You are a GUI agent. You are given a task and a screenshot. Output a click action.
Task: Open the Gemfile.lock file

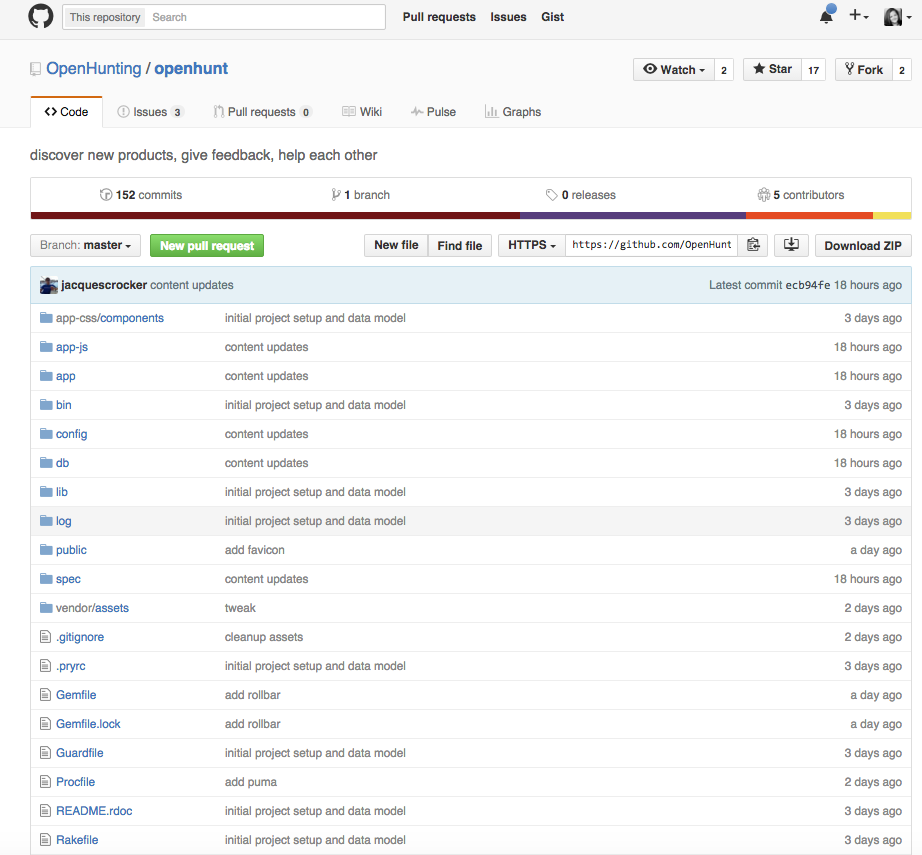(x=88, y=724)
